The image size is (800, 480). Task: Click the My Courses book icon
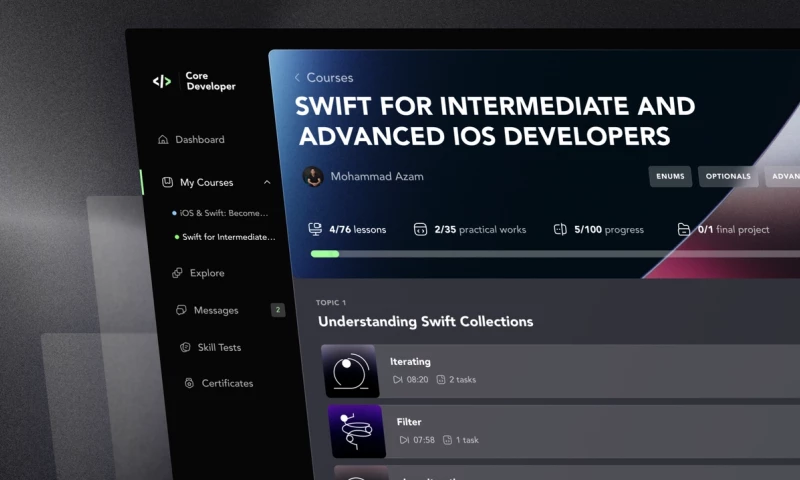167,182
